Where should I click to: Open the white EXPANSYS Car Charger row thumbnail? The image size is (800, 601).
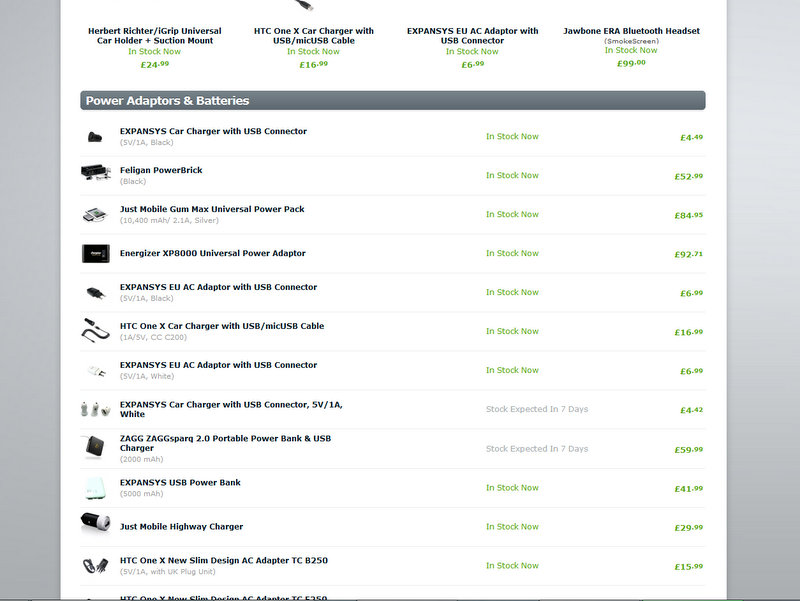(x=95, y=409)
